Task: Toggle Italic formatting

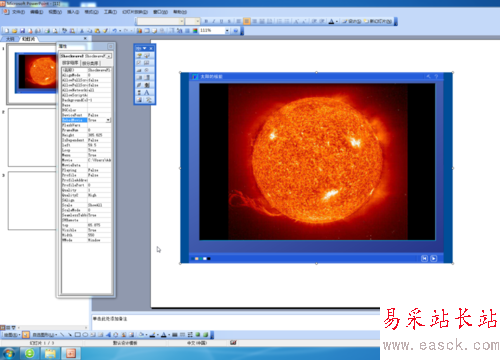Action: coord(213,21)
